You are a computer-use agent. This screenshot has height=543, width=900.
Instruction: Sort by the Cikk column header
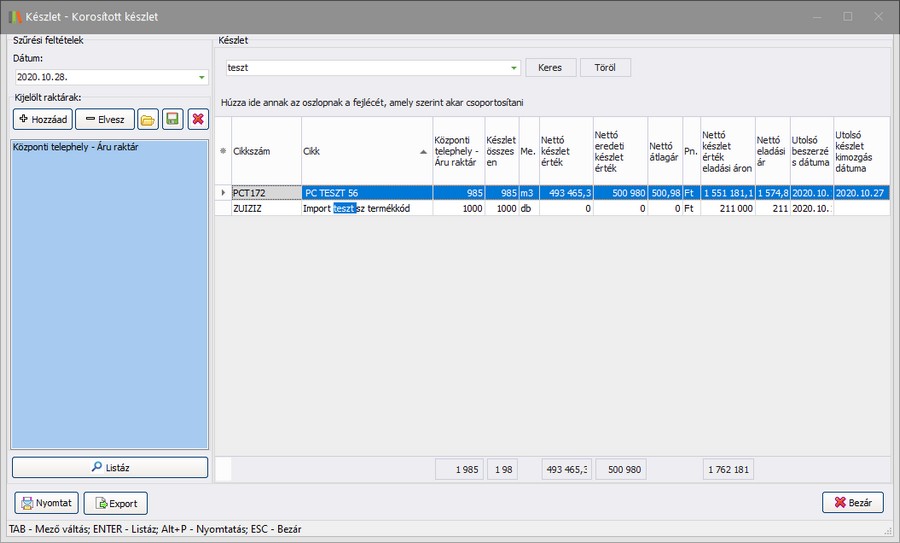(x=365, y=151)
